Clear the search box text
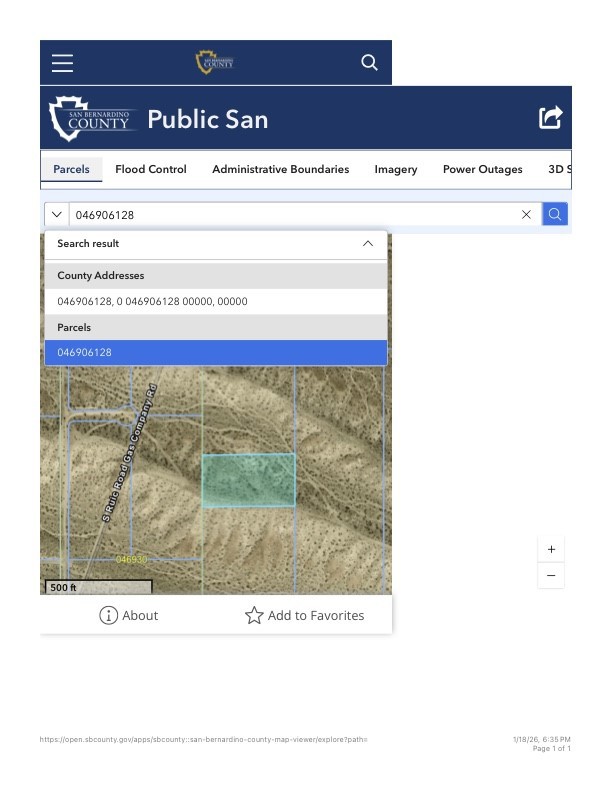The width and height of the screenshot is (612, 792). tap(526, 215)
